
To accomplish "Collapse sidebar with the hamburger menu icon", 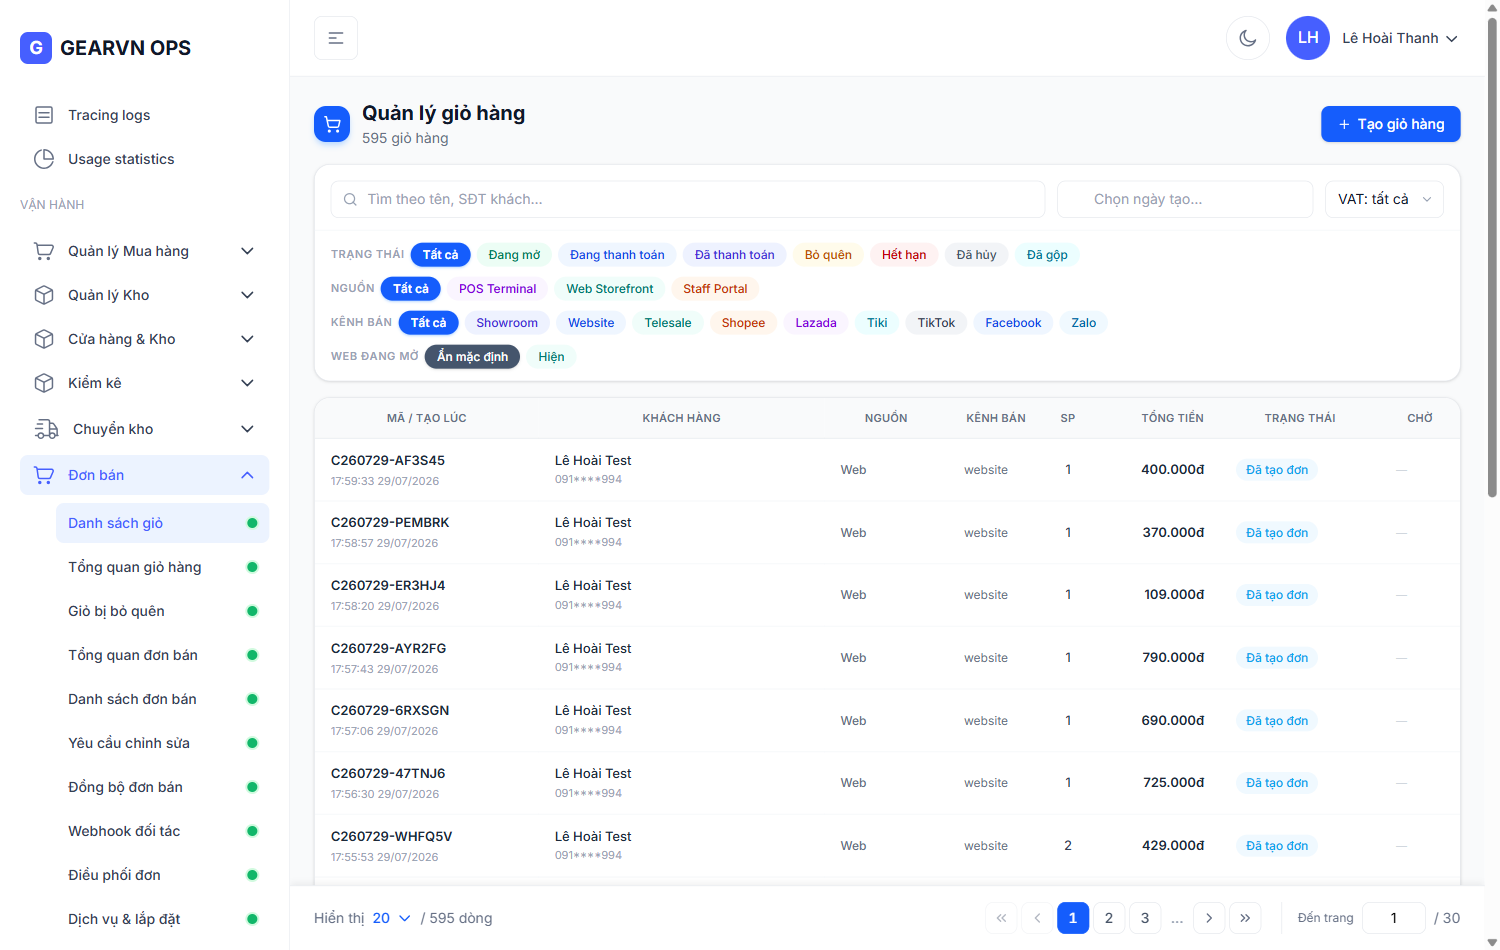I will (336, 38).
